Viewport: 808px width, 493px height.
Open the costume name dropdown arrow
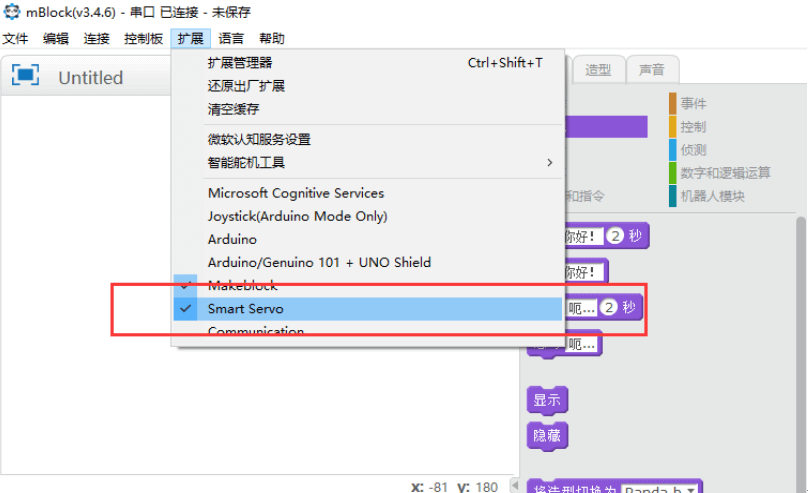690,489
